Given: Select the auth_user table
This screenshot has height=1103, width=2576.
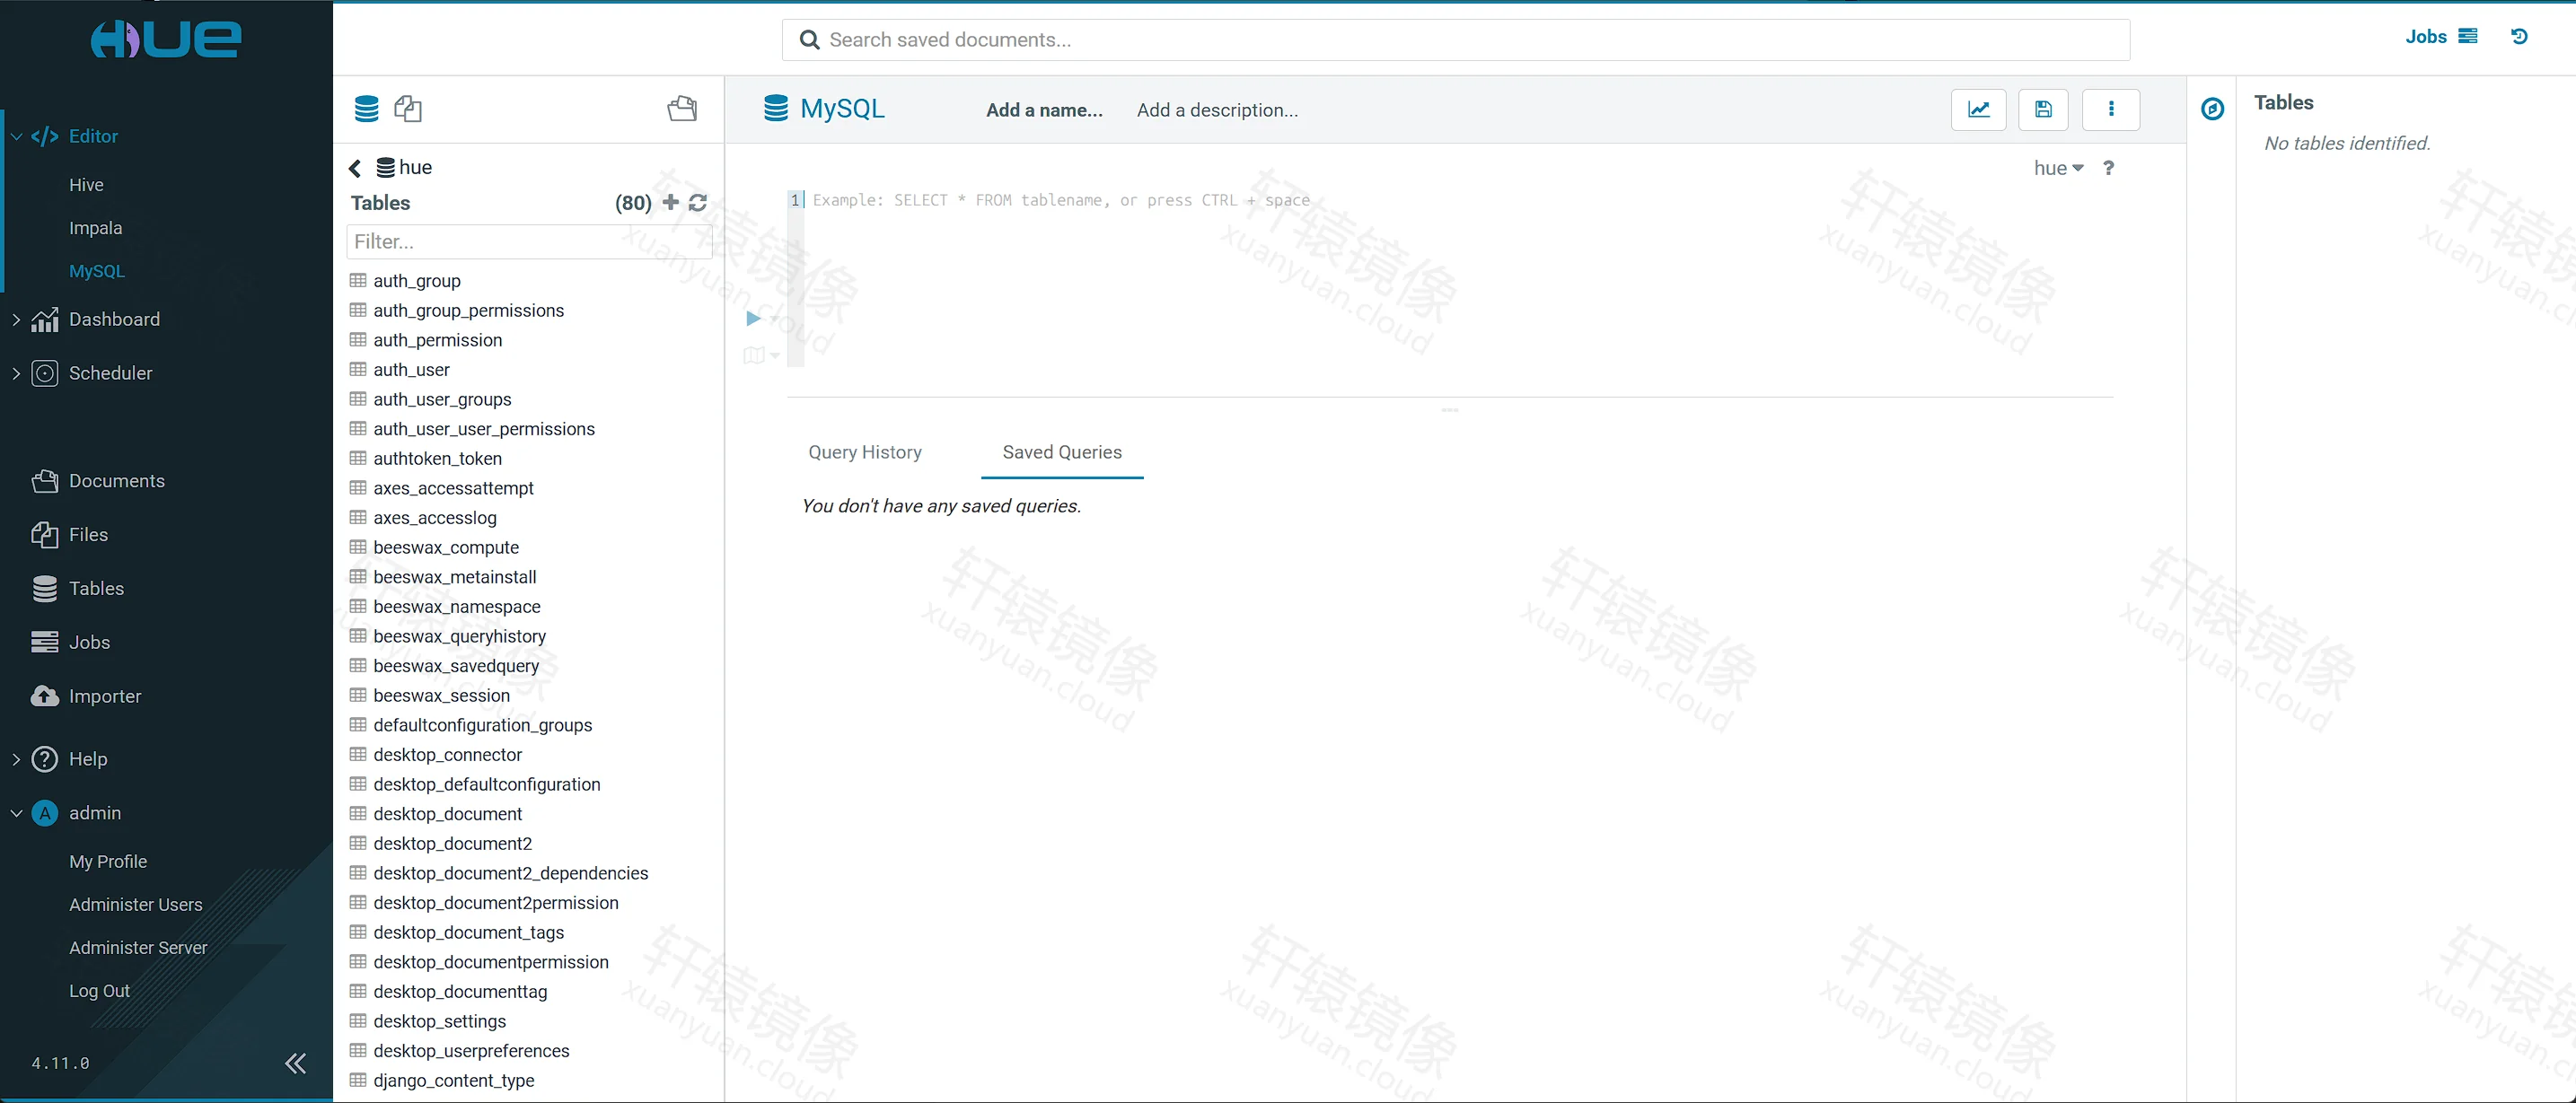Looking at the screenshot, I should [411, 370].
